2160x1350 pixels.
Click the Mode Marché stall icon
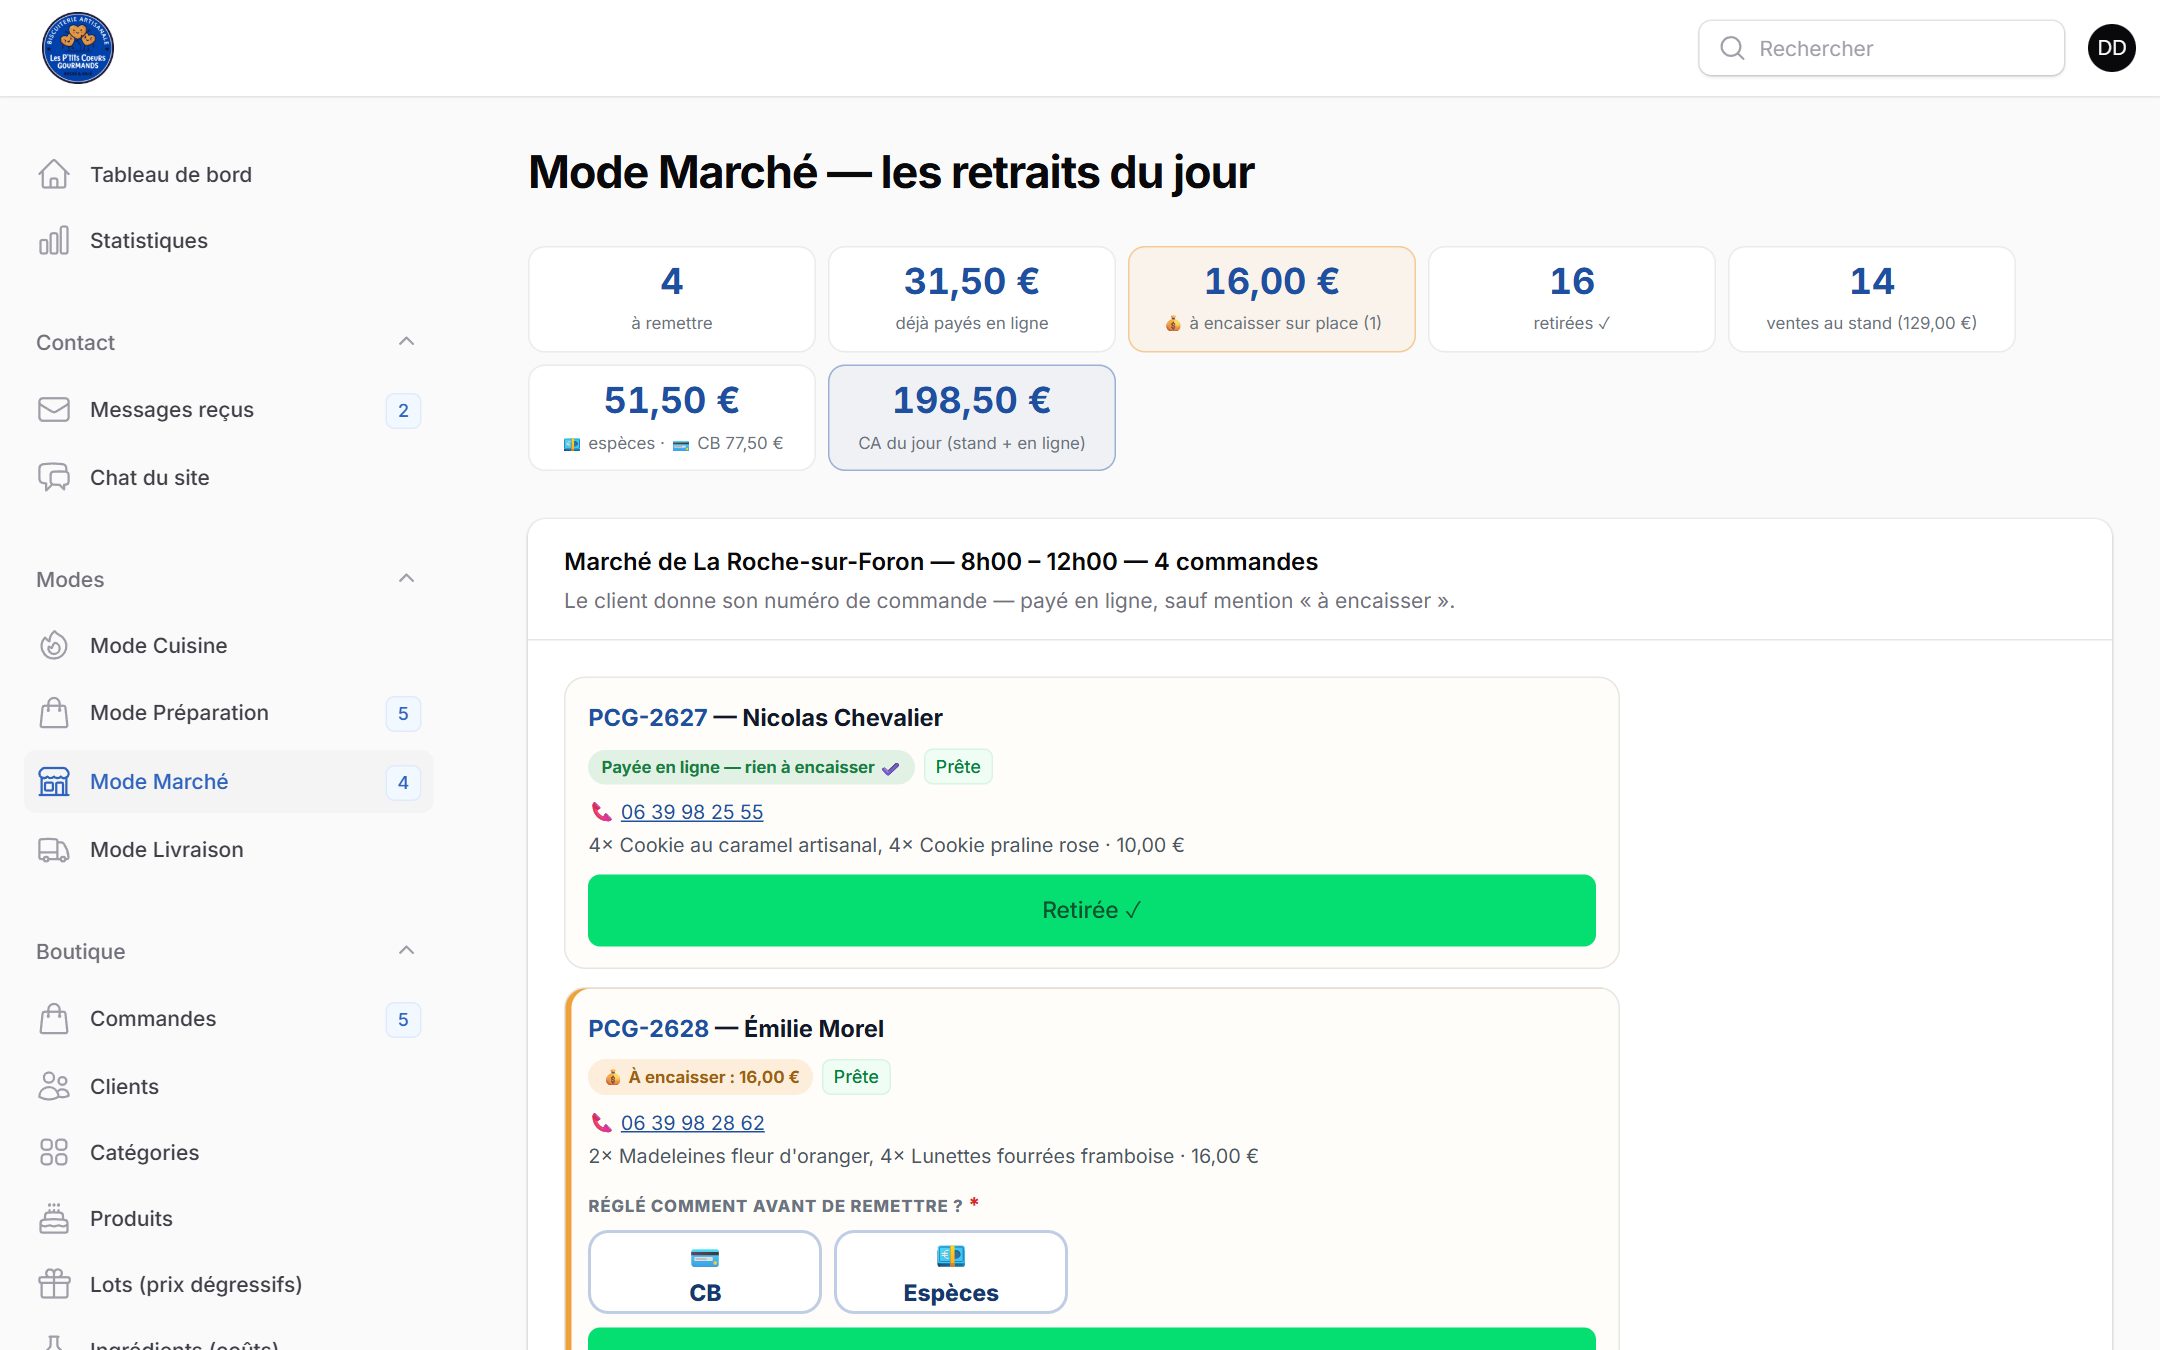[54, 781]
